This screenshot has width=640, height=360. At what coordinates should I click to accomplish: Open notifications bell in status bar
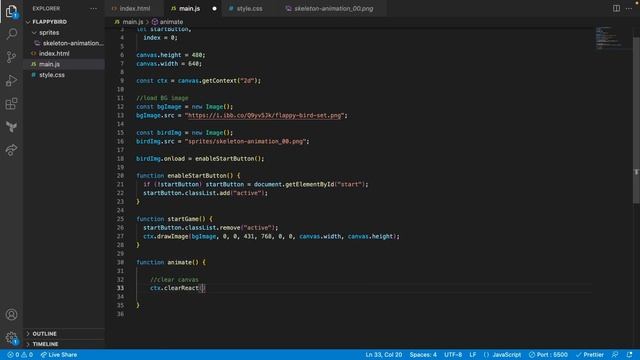[629, 355]
